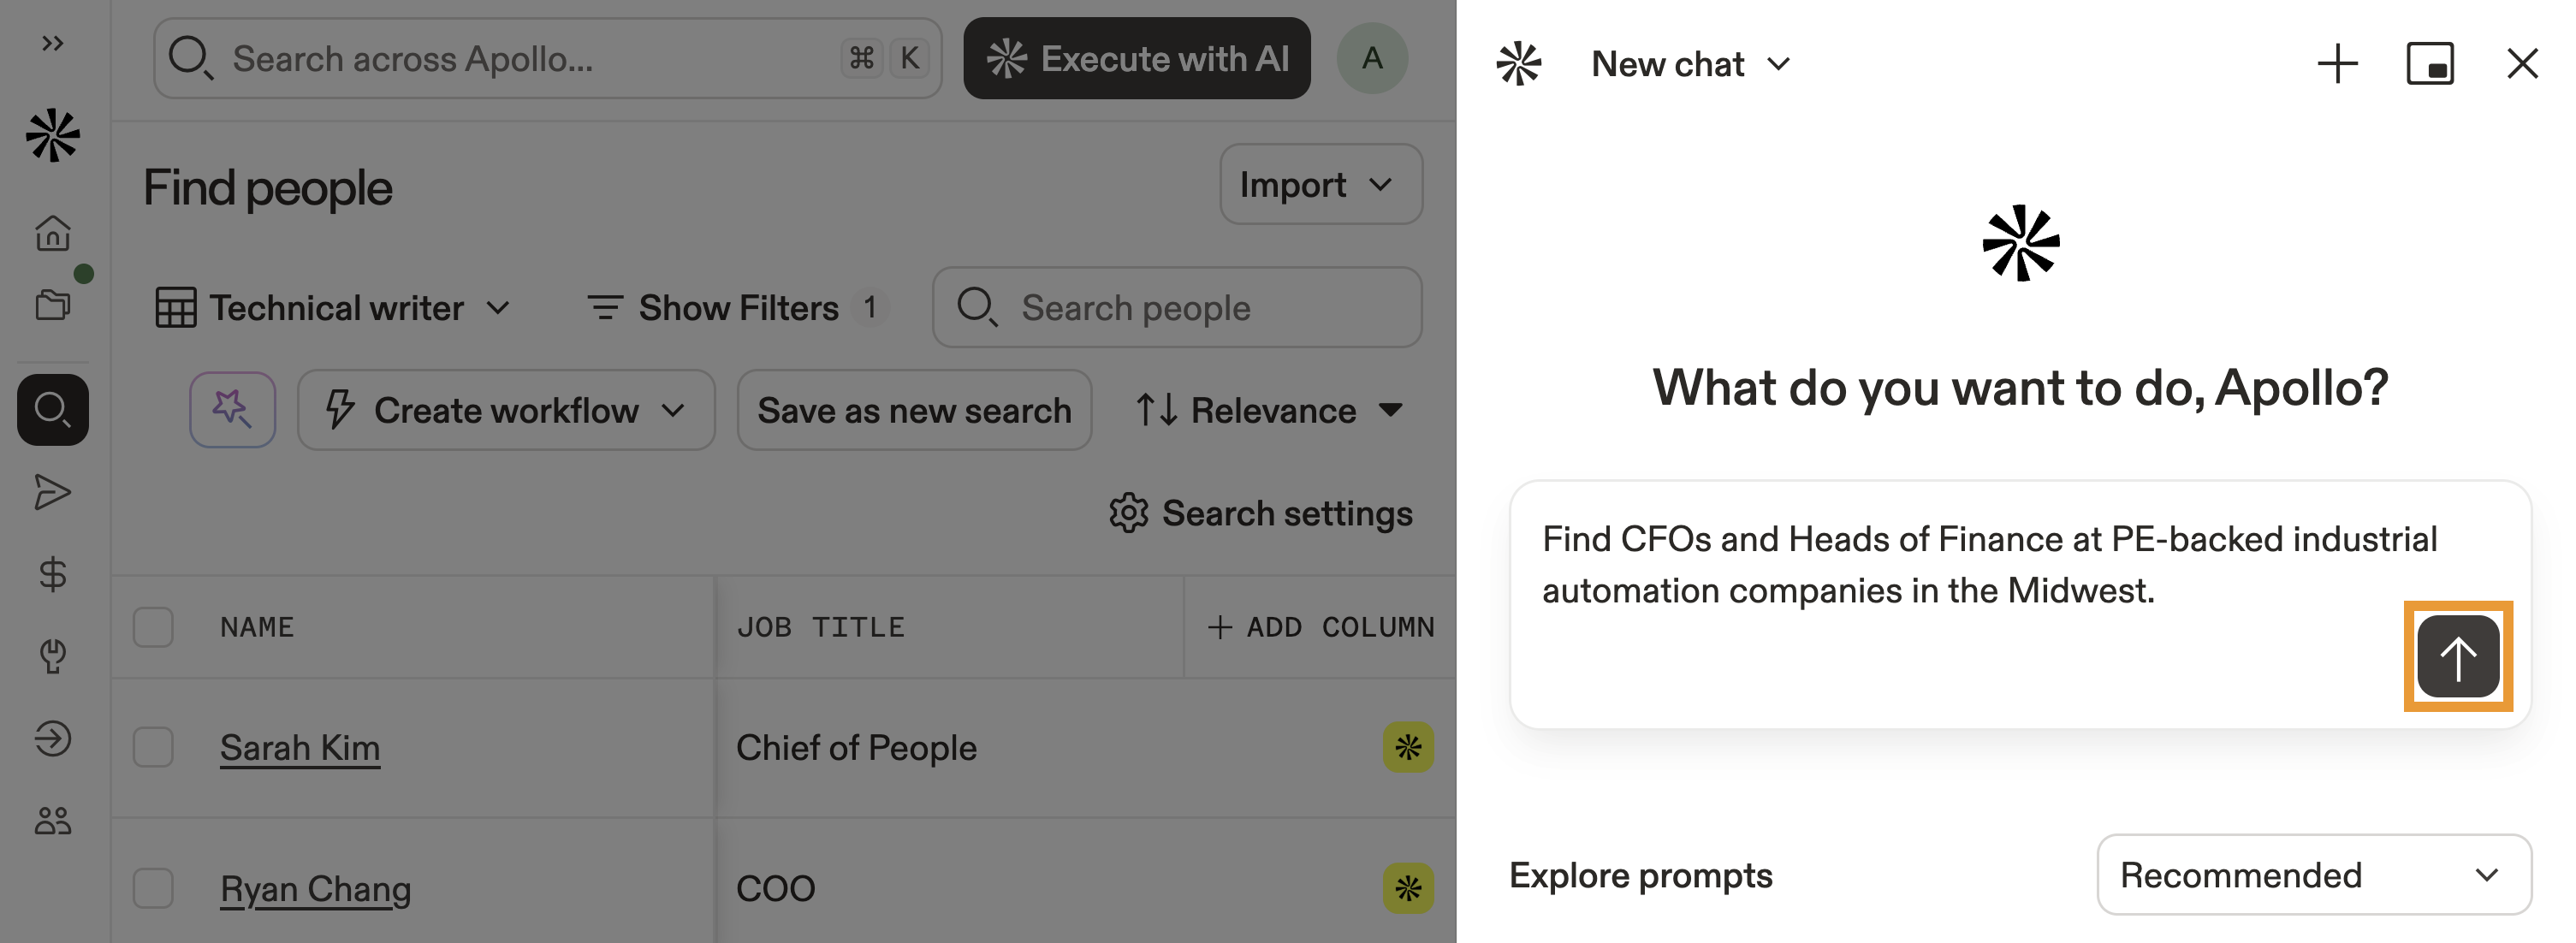
Task: Click the paper plane sequences icon
Action: pyautogui.click(x=53, y=492)
